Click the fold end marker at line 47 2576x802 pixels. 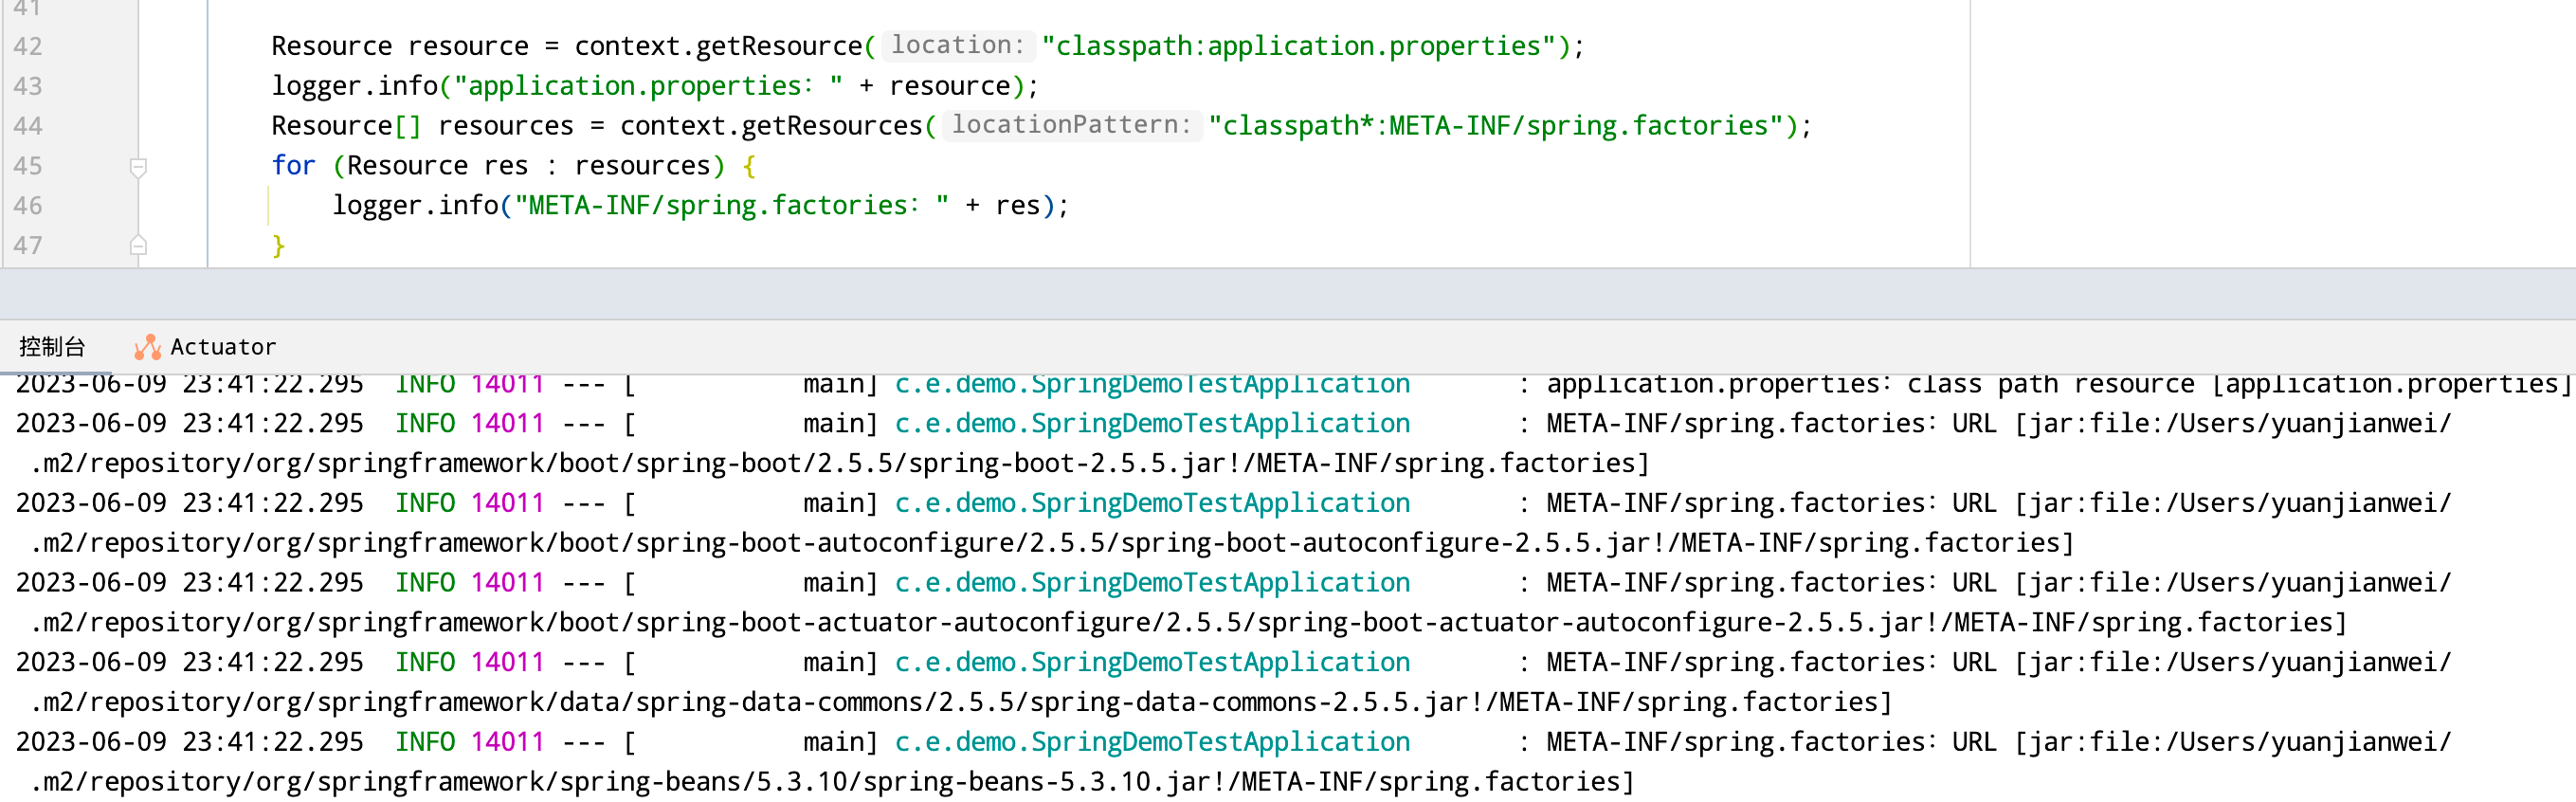point(139,245)
